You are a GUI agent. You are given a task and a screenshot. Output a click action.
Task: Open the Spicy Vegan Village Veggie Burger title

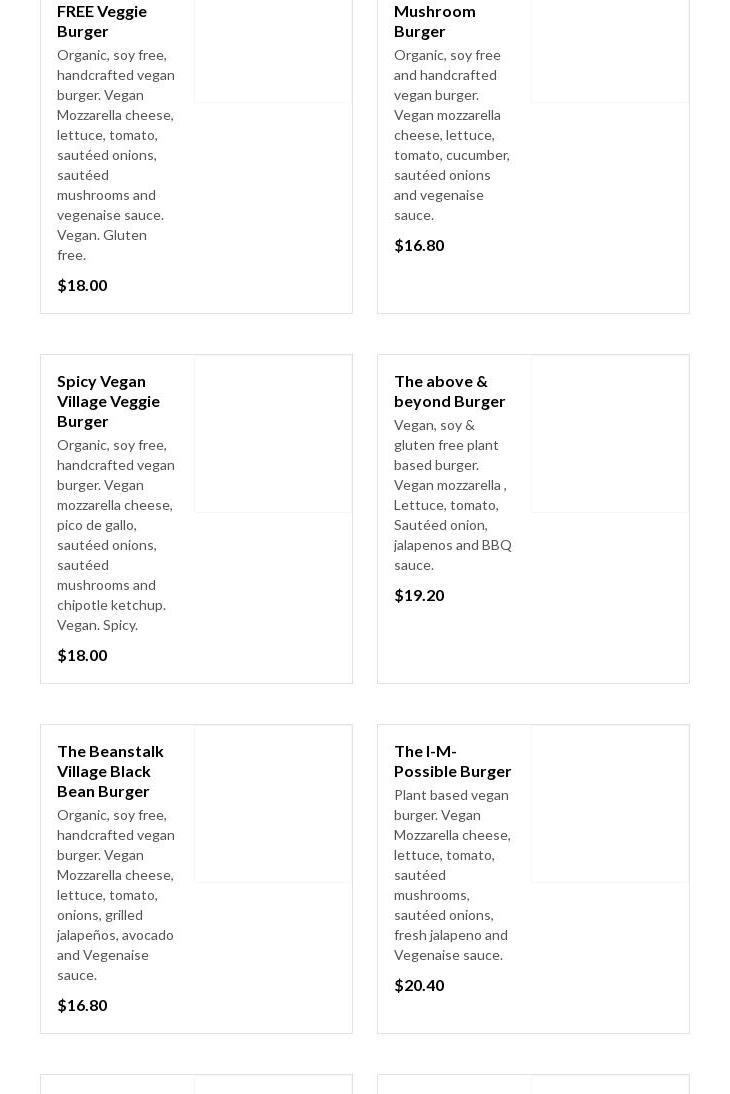click(x=108, y=401)
